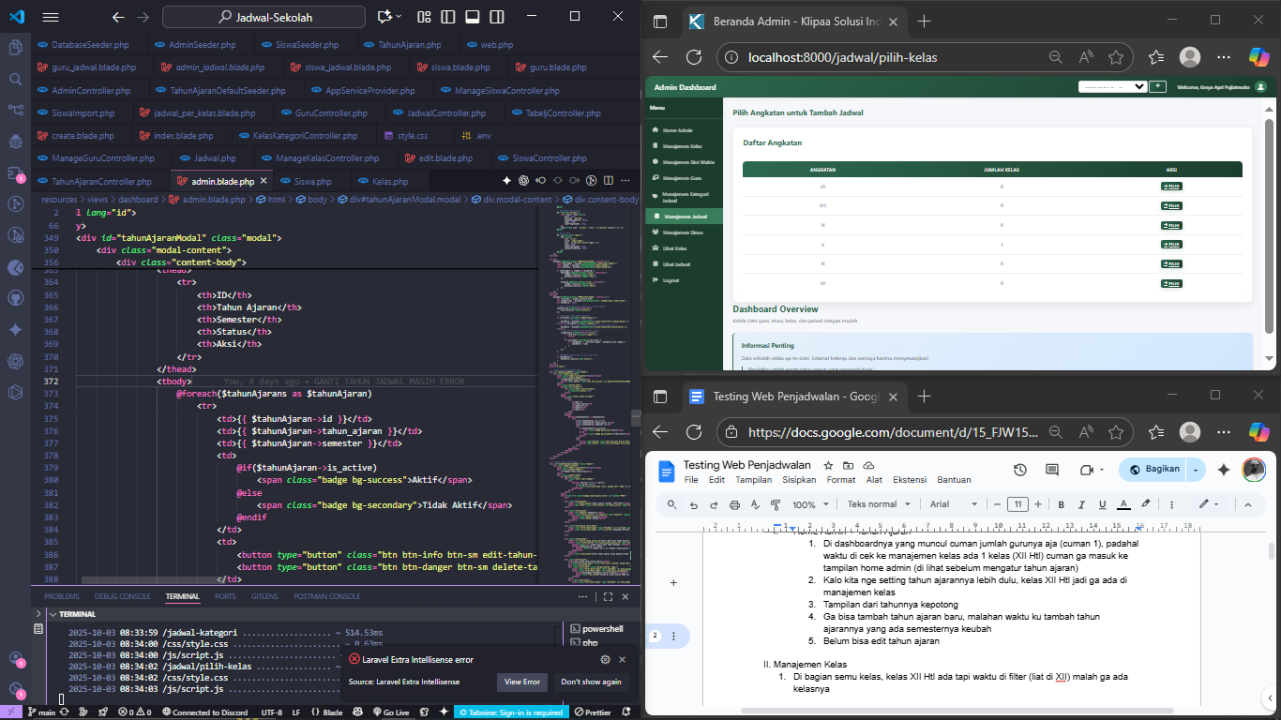Open version history in Google Docs
Viewport: 1281px width, 720px height.
pyautogui.click(x=1019, y=470)
